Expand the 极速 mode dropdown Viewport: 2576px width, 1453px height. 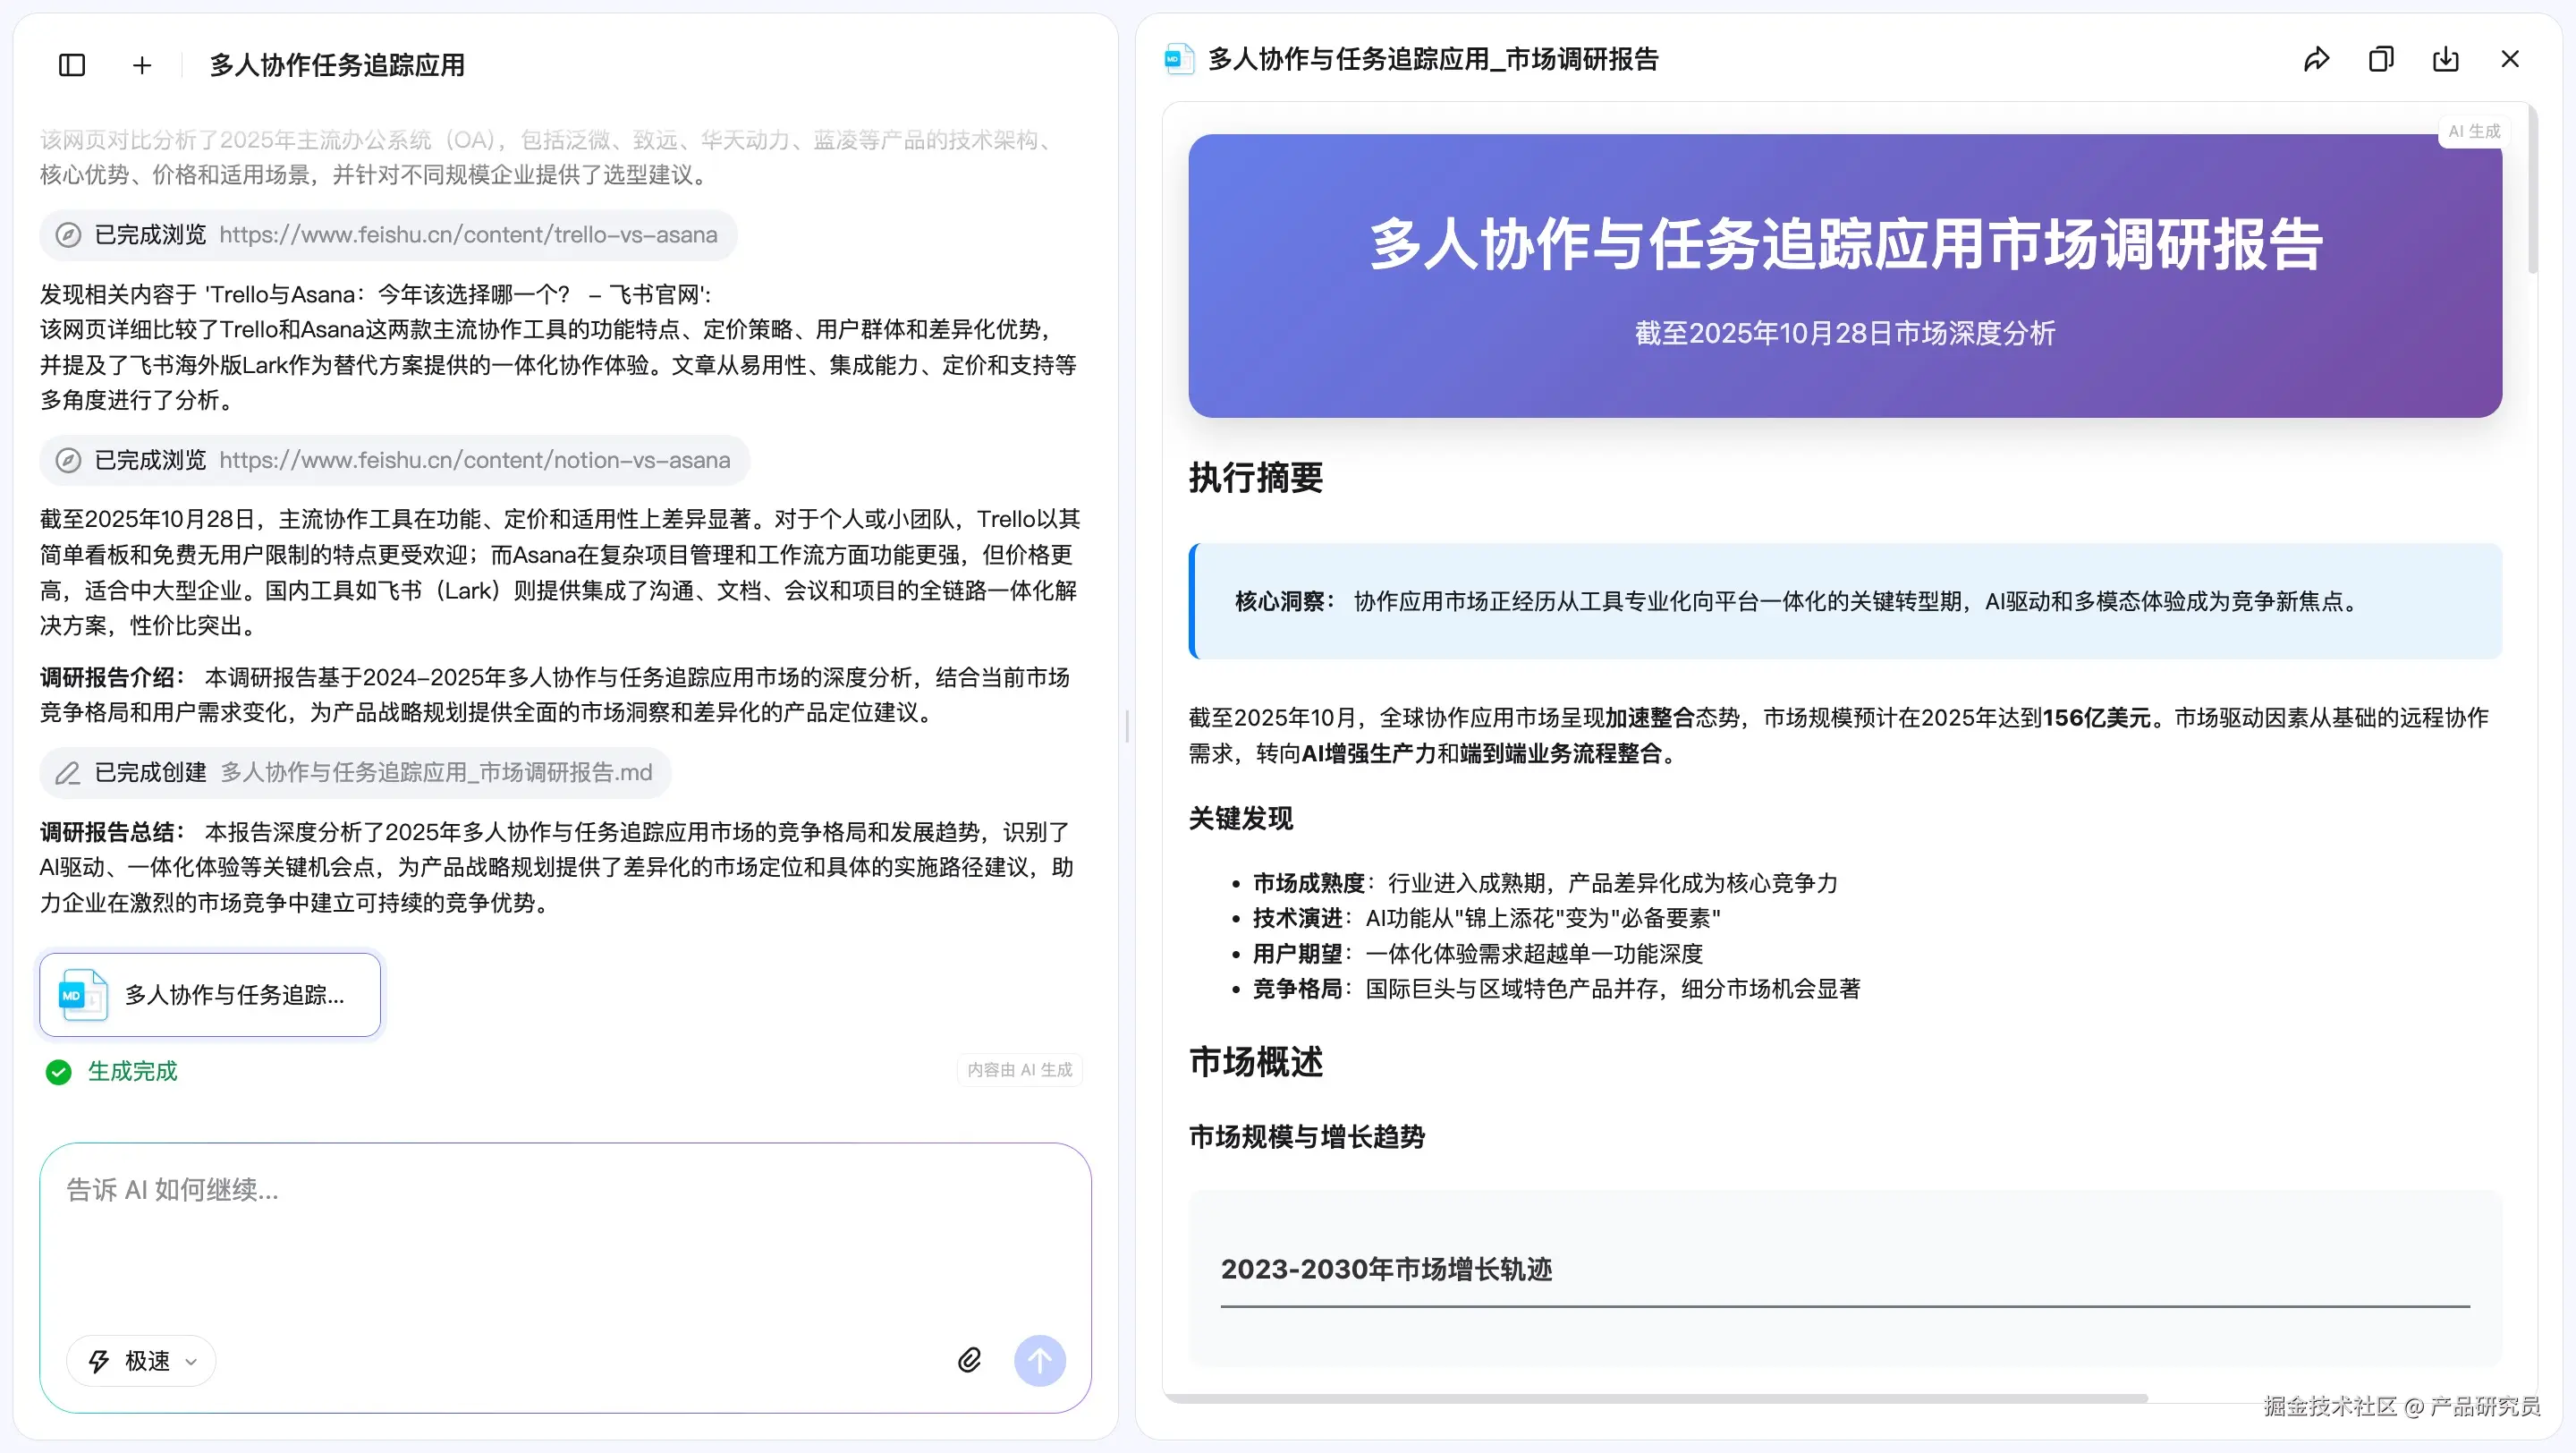142,1361
